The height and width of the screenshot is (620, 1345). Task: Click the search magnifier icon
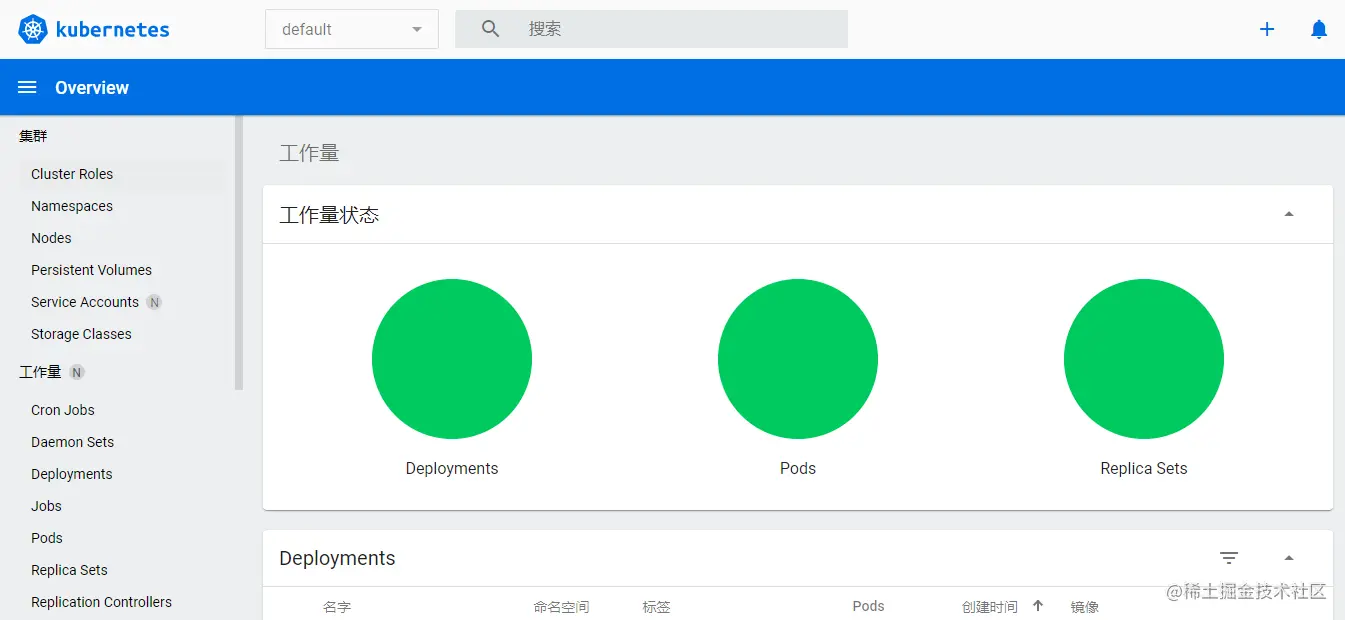489,29
